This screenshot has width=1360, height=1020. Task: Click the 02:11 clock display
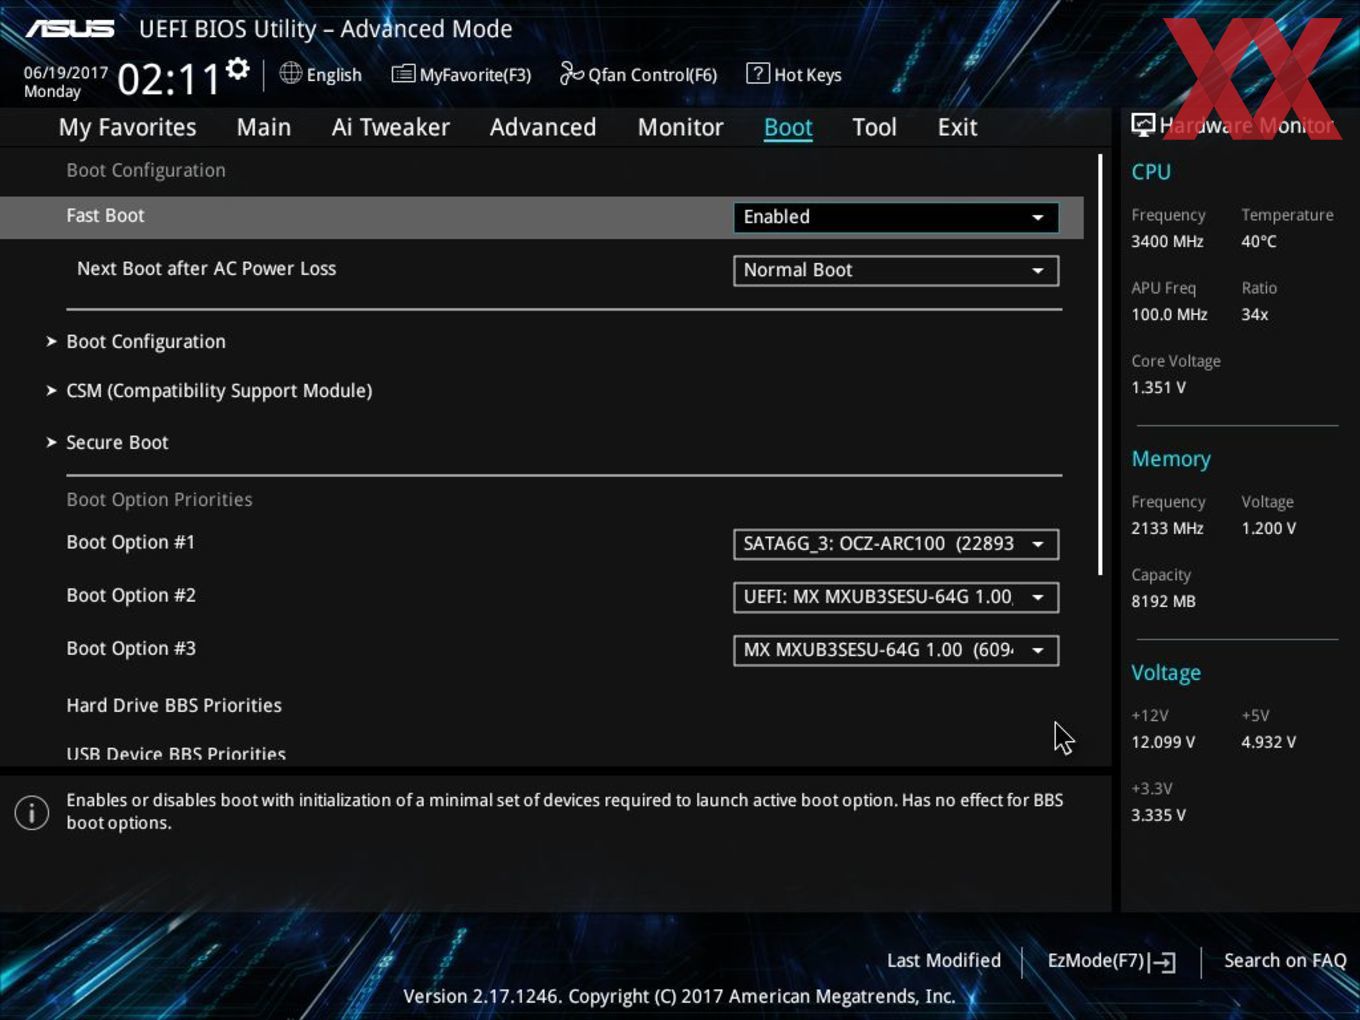point(168,79)
